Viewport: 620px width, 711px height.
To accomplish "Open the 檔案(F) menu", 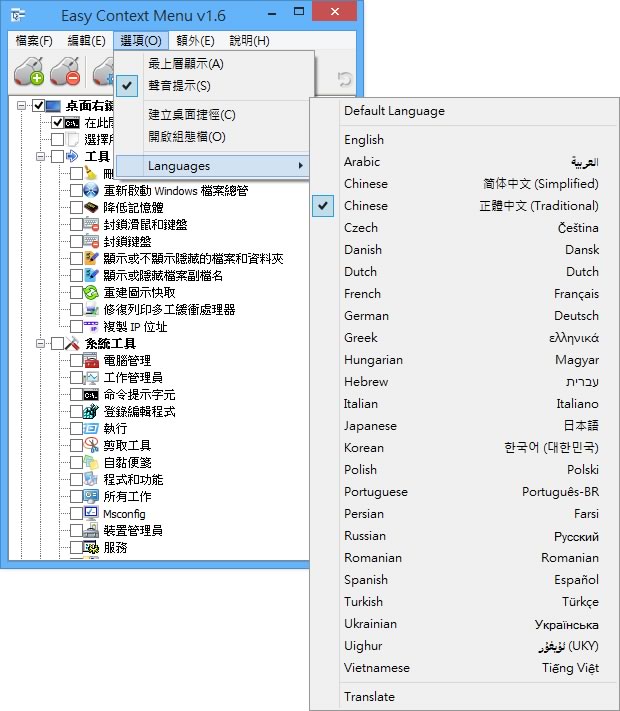I will [x=34, y=41].
